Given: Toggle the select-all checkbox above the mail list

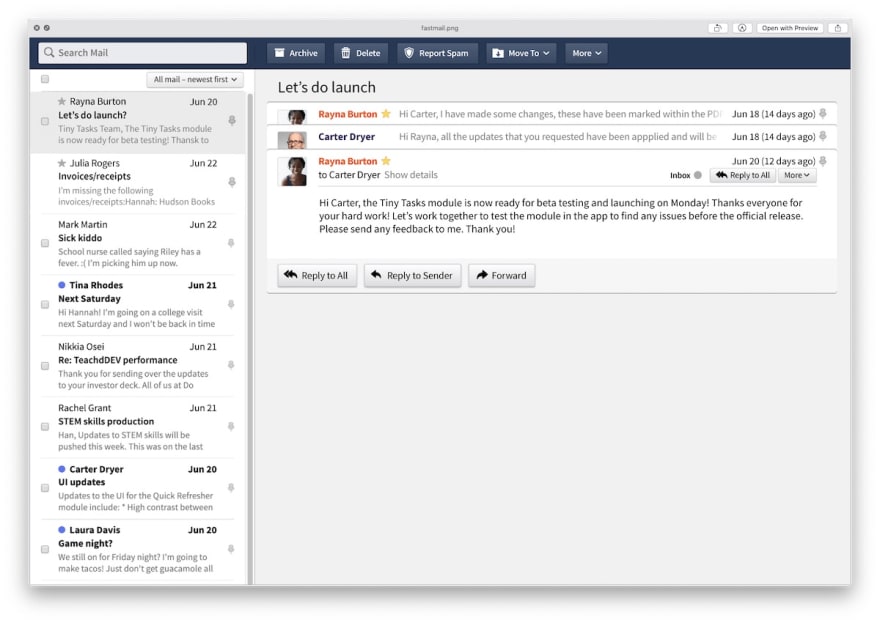Looking at the screenshot, I should point(45,79).
